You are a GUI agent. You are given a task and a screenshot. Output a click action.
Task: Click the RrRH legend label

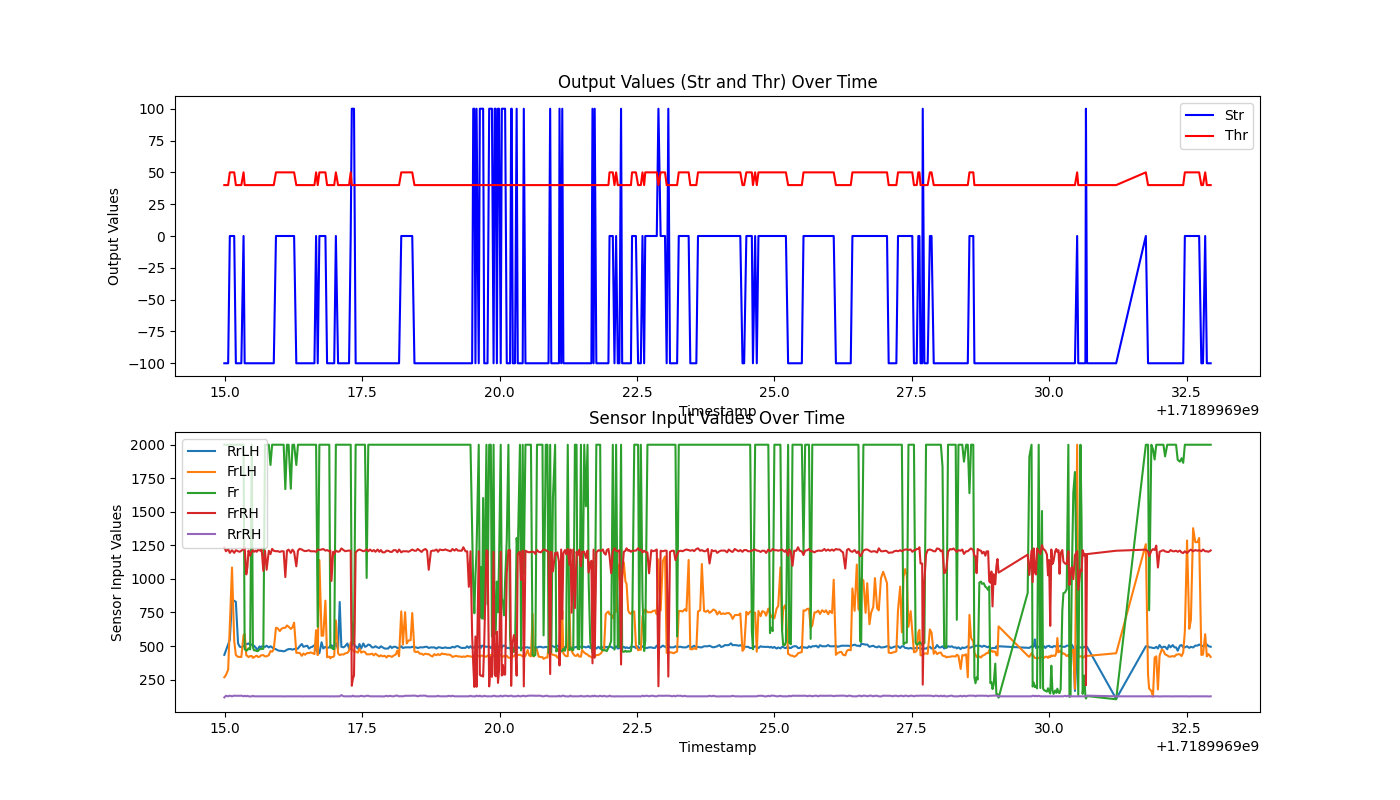pyautogui.click(x=244, y=534)
